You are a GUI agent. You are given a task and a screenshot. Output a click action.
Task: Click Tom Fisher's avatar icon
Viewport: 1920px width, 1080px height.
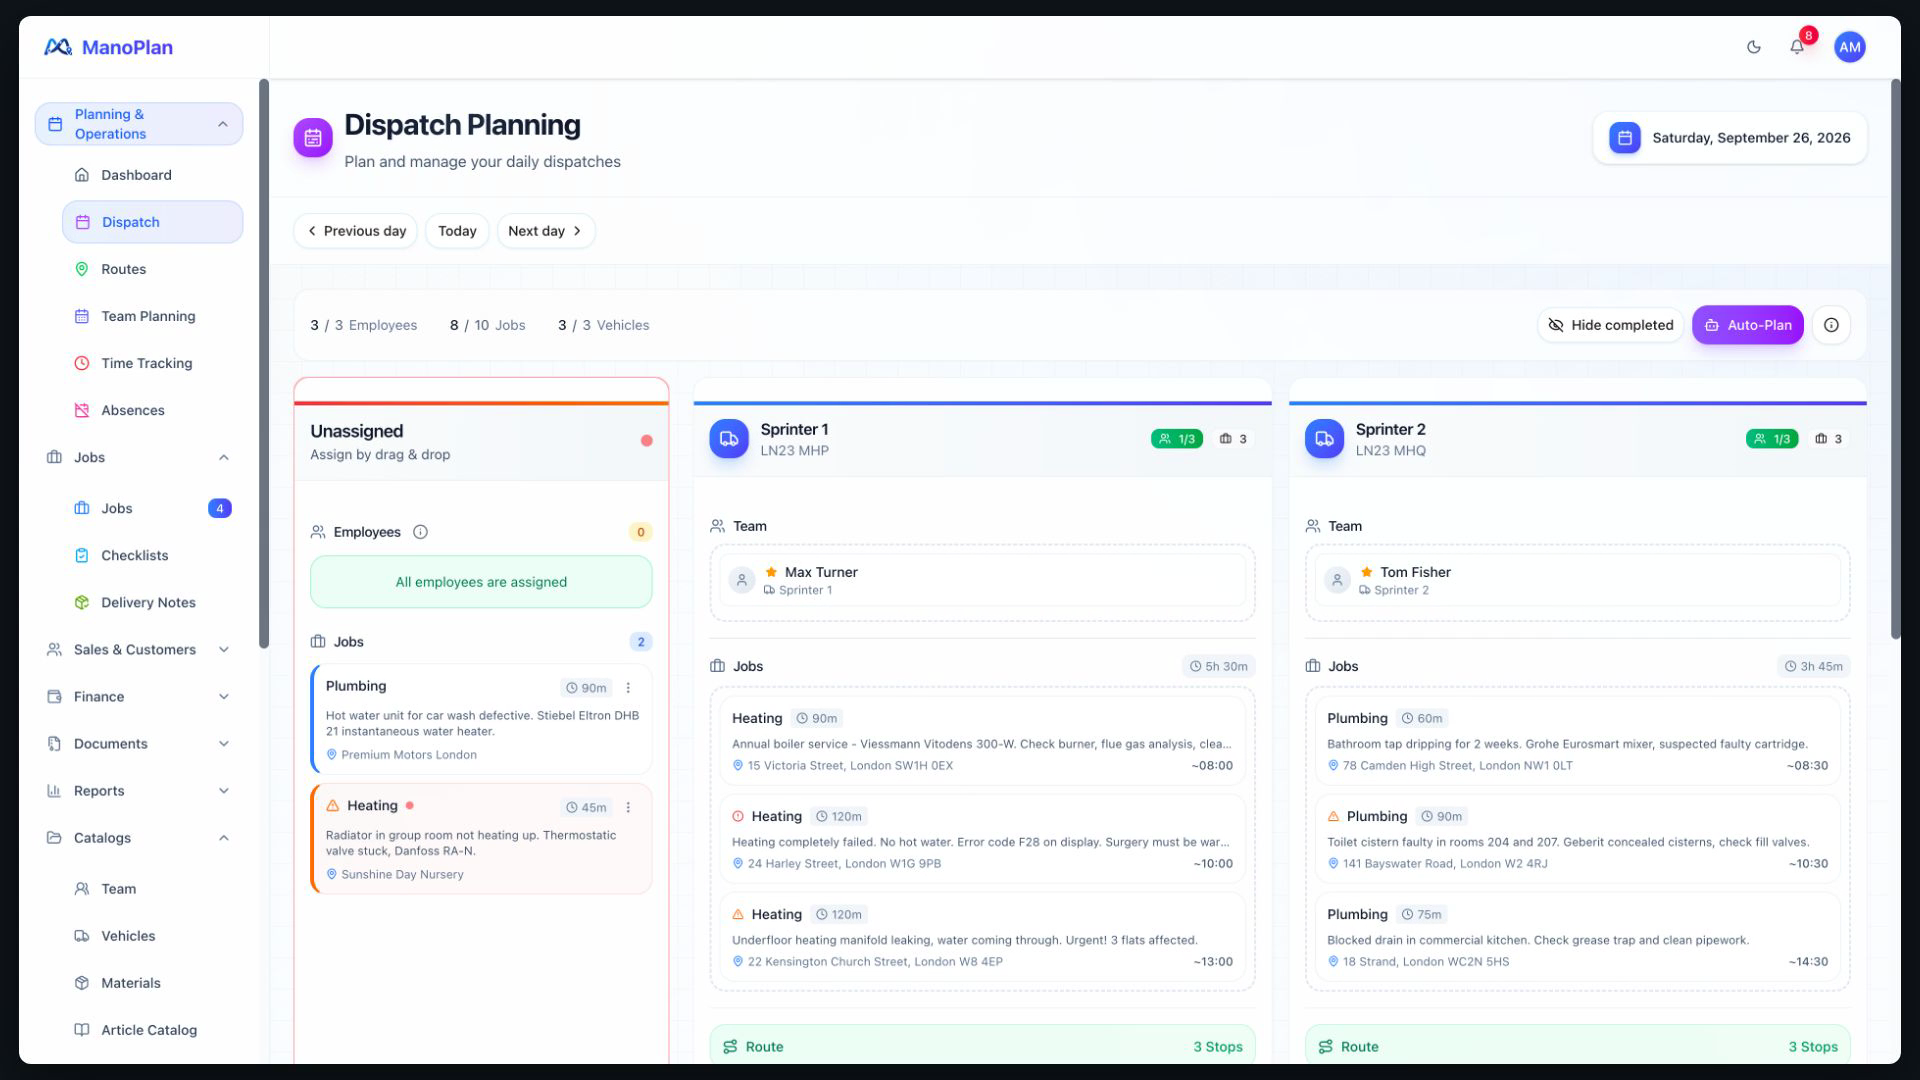(x=1337, y=580)
